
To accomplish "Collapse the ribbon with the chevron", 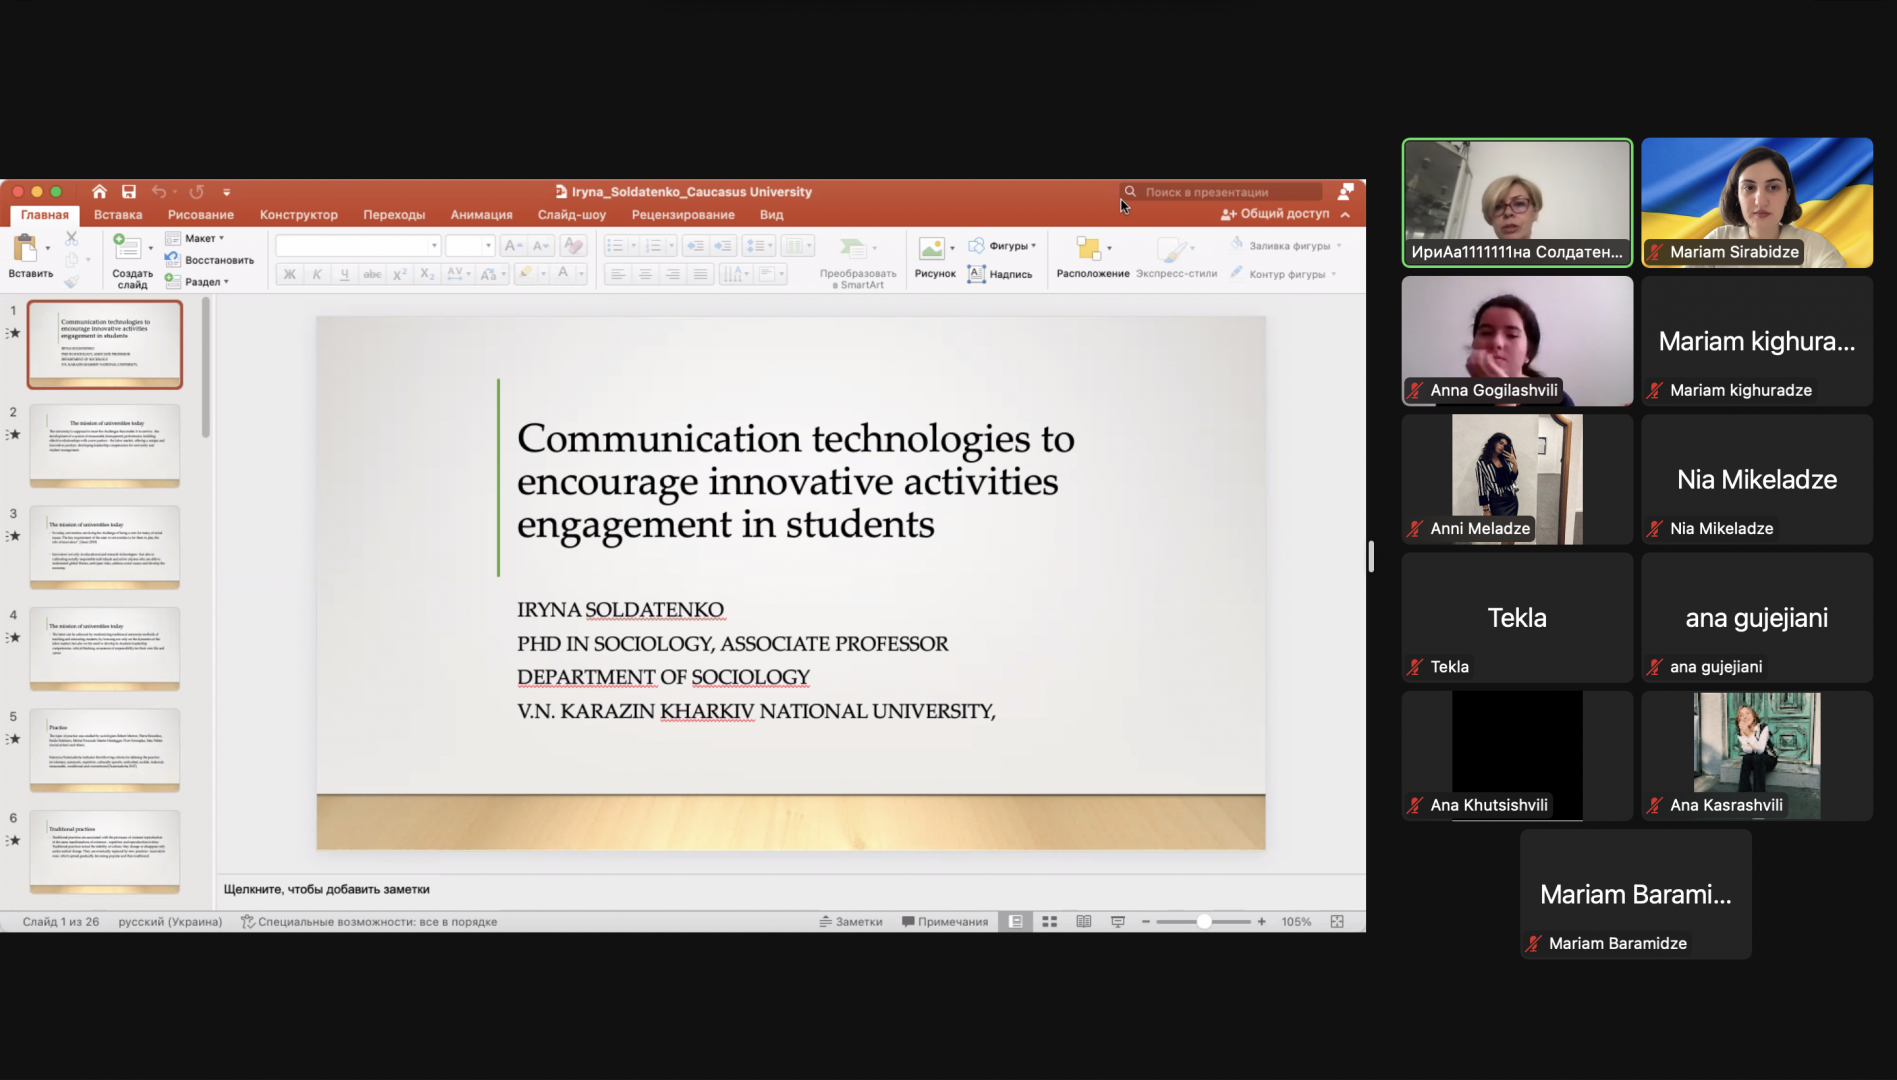I will pos(1346,215).
